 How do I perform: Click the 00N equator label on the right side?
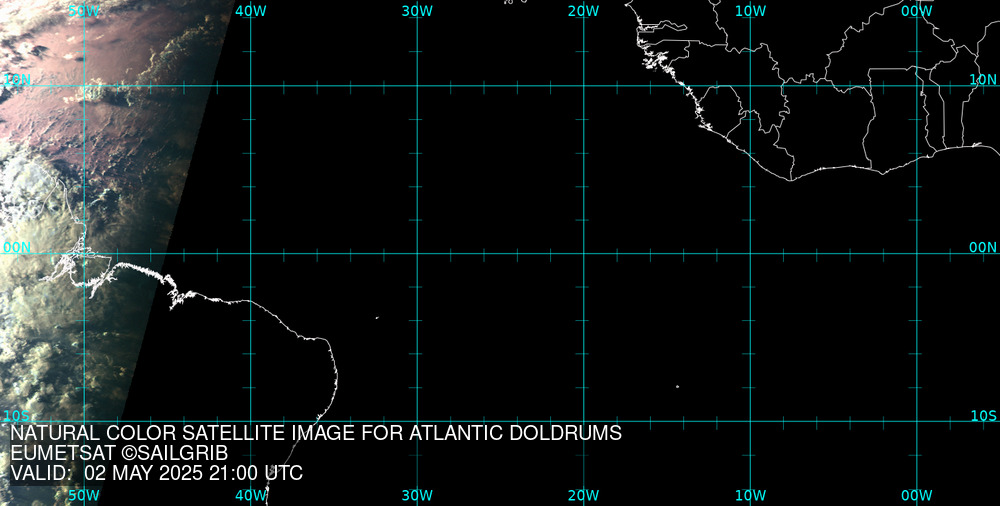coord(983,248)
